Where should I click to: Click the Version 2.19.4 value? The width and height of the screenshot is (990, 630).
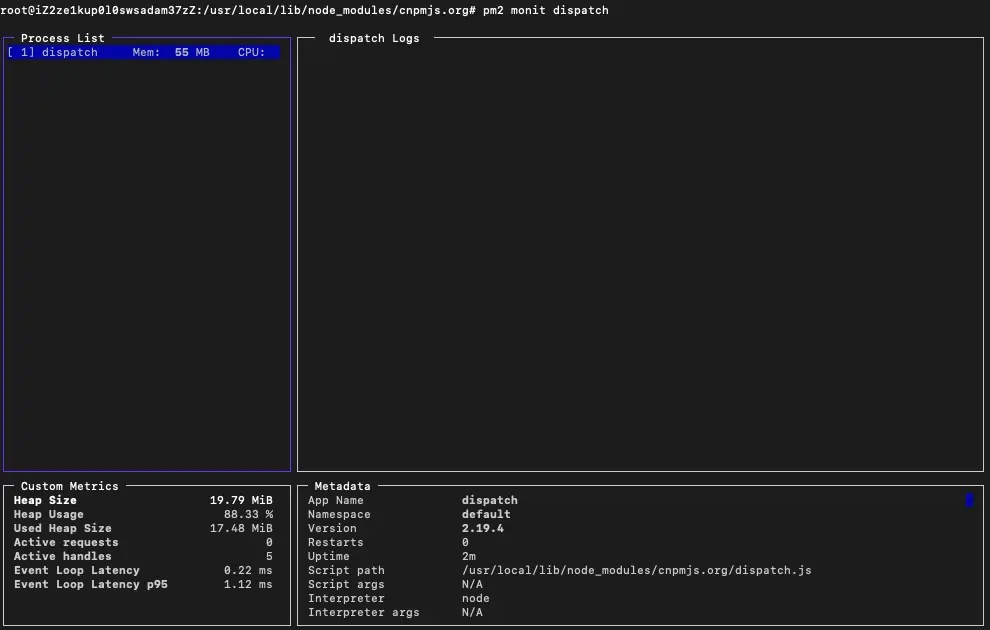pos(482,528)
